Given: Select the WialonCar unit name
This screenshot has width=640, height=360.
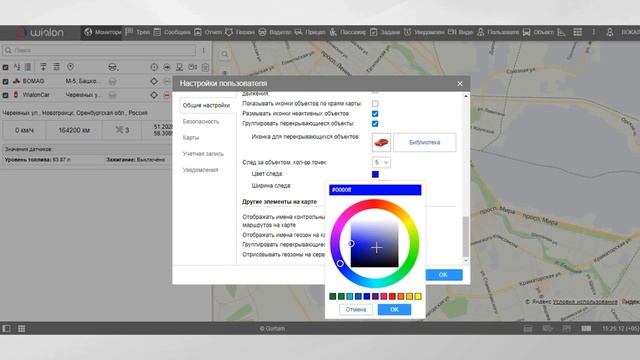Looking at the screenshot, I should click(x=36, y=95).
